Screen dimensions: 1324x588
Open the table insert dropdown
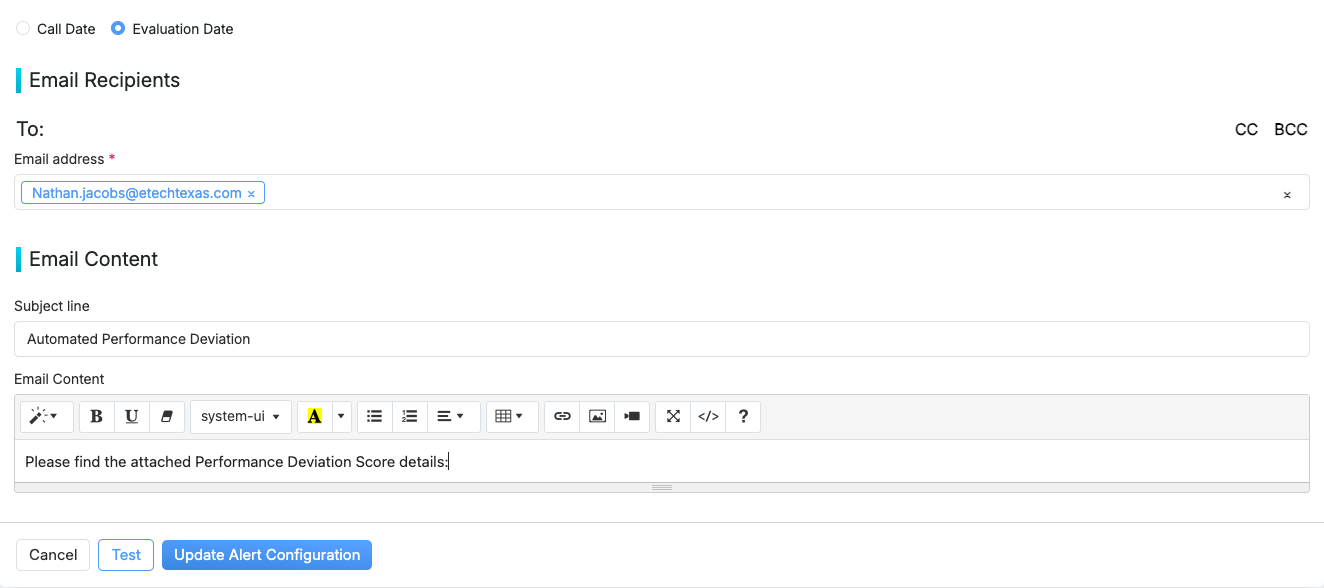(511, 416)
